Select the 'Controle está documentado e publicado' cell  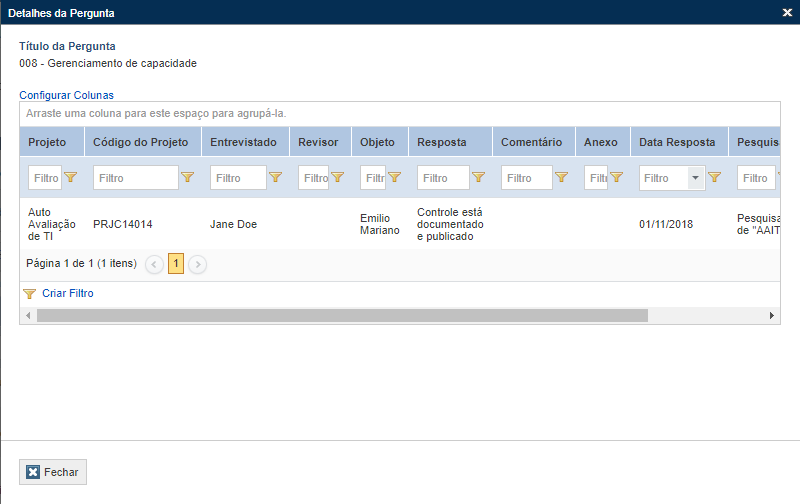(x=450, y=224)
